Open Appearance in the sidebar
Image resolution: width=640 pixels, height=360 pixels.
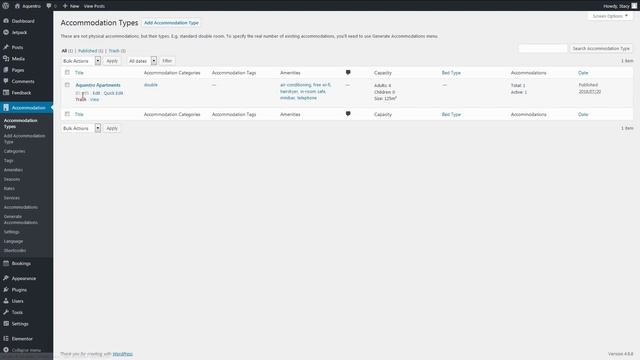click(x=24, y=278)
